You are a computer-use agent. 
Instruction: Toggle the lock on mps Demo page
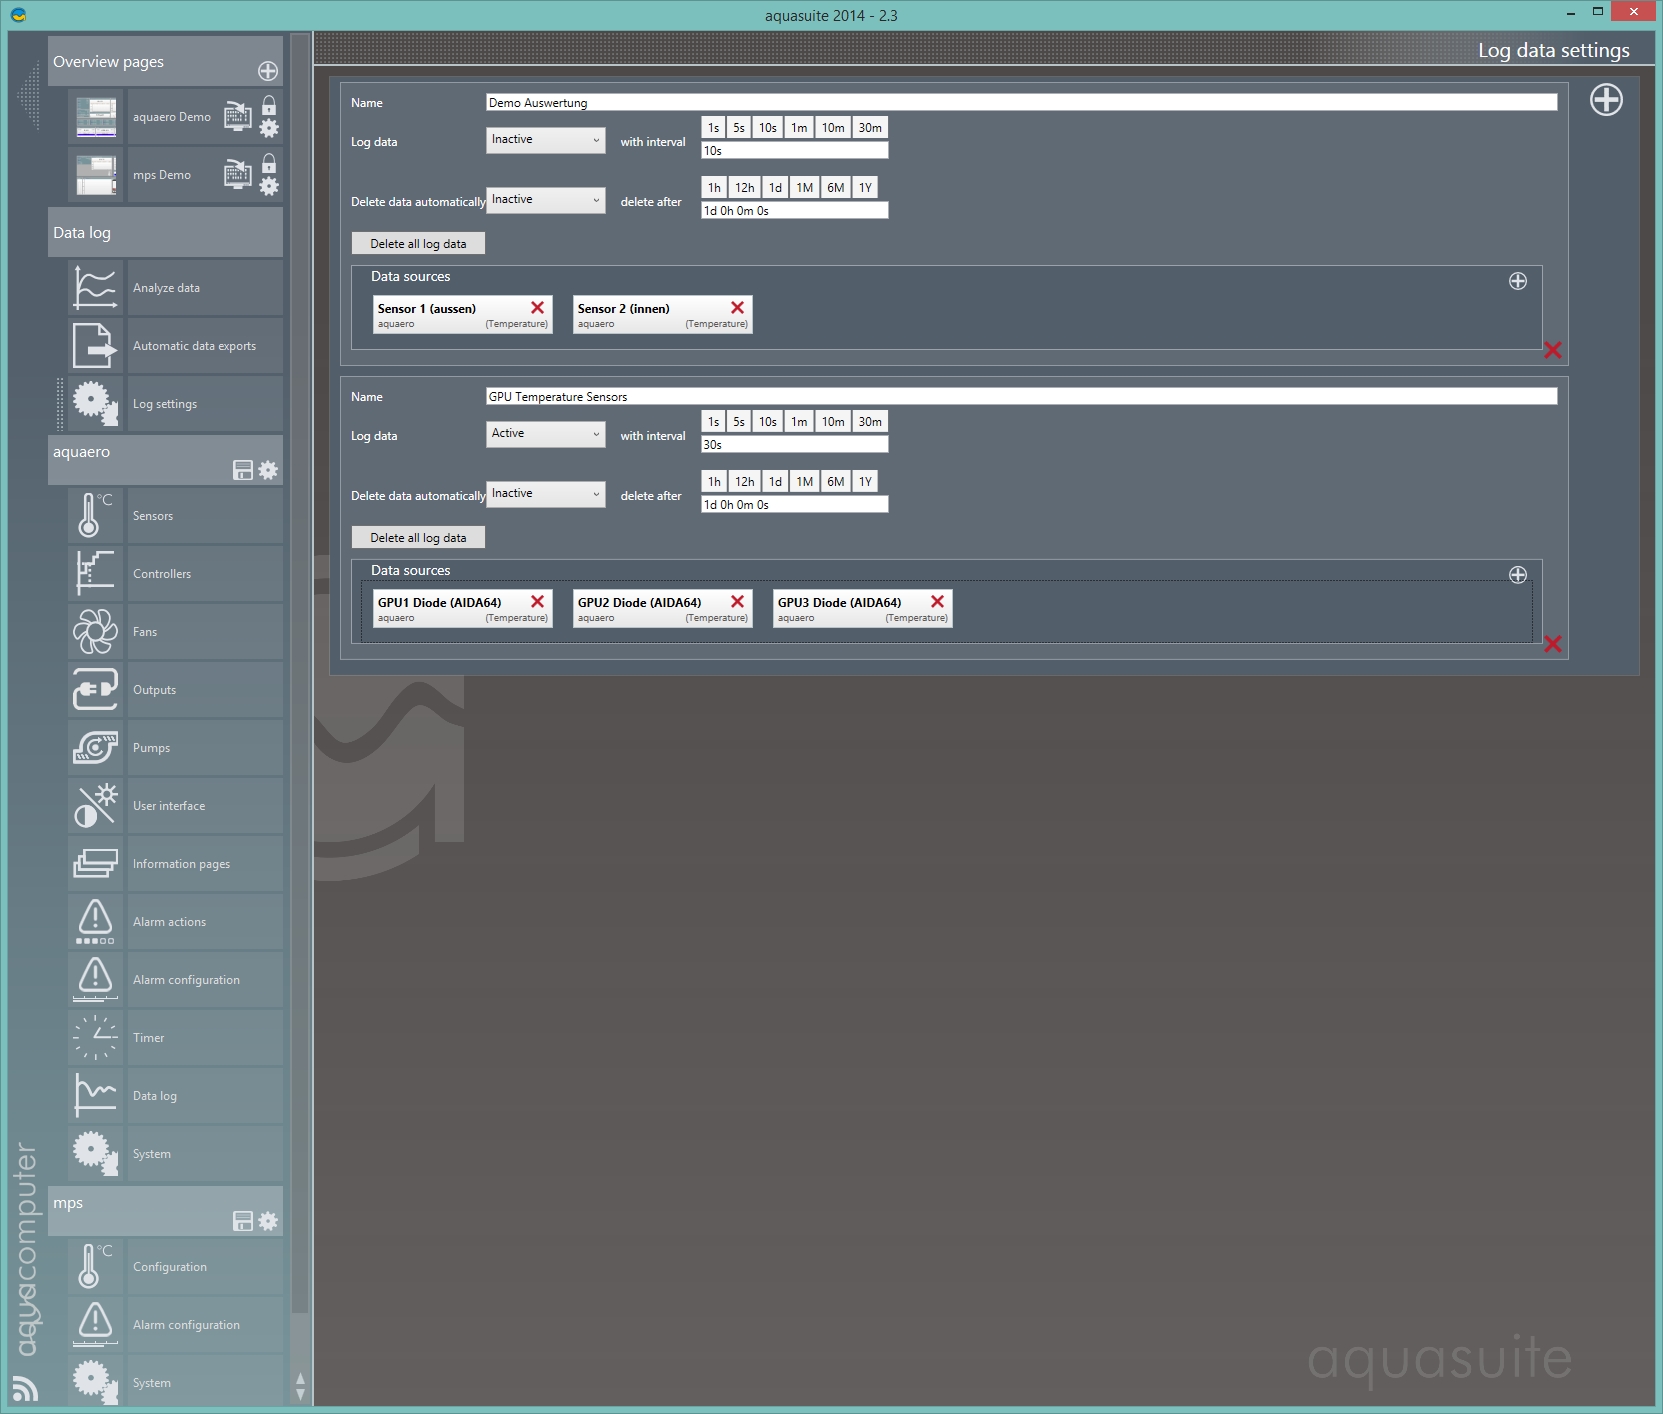(x=269, y=163)
